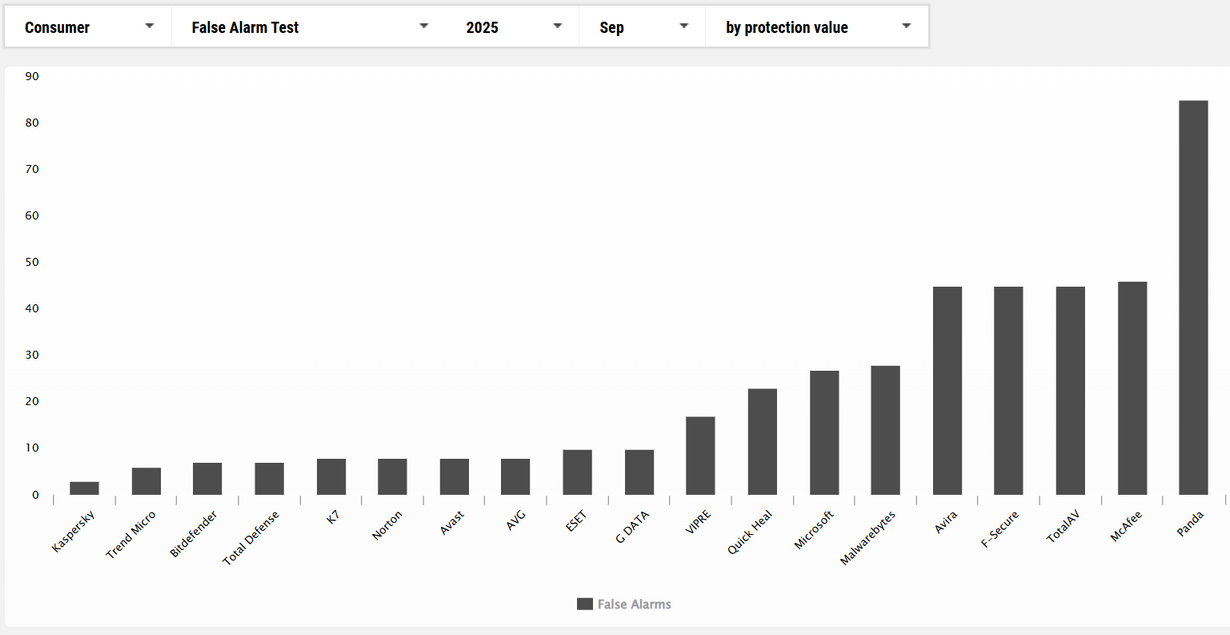Select the Trend Micro bar
The height and width of the screenshot is (635, 1230).
[x=146, y=481]
